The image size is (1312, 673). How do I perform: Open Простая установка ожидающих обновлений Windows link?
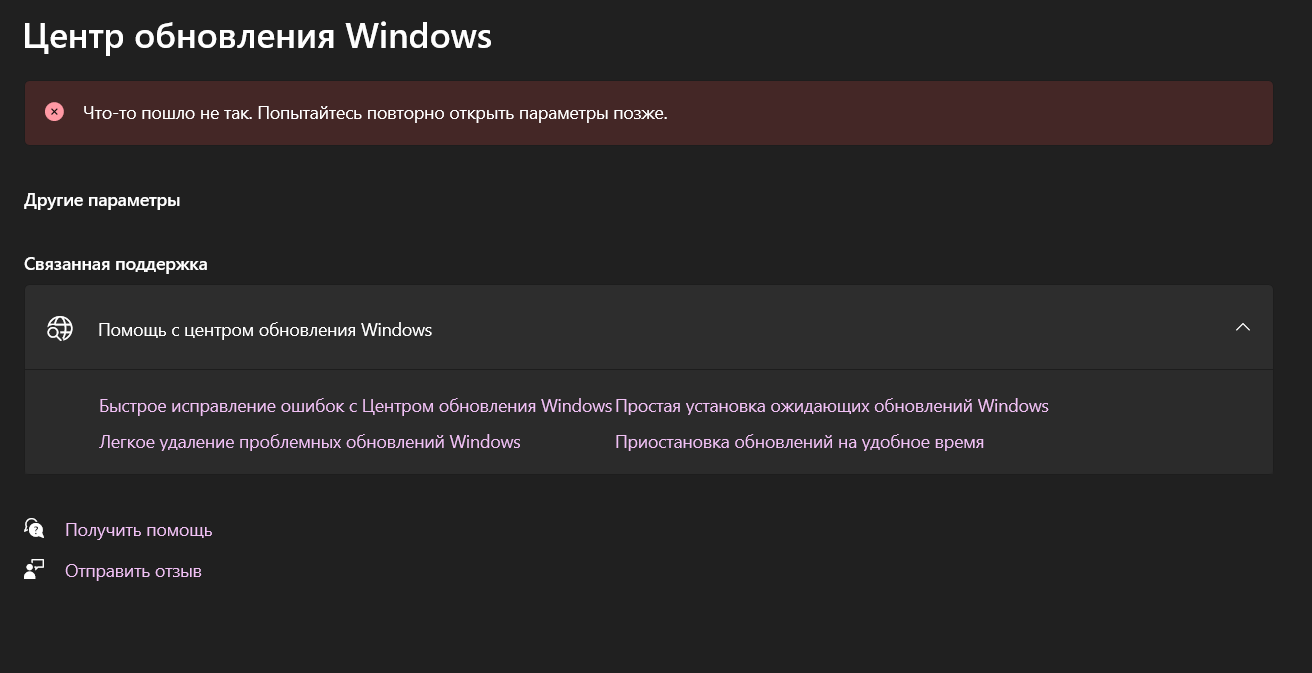[832, 406]
